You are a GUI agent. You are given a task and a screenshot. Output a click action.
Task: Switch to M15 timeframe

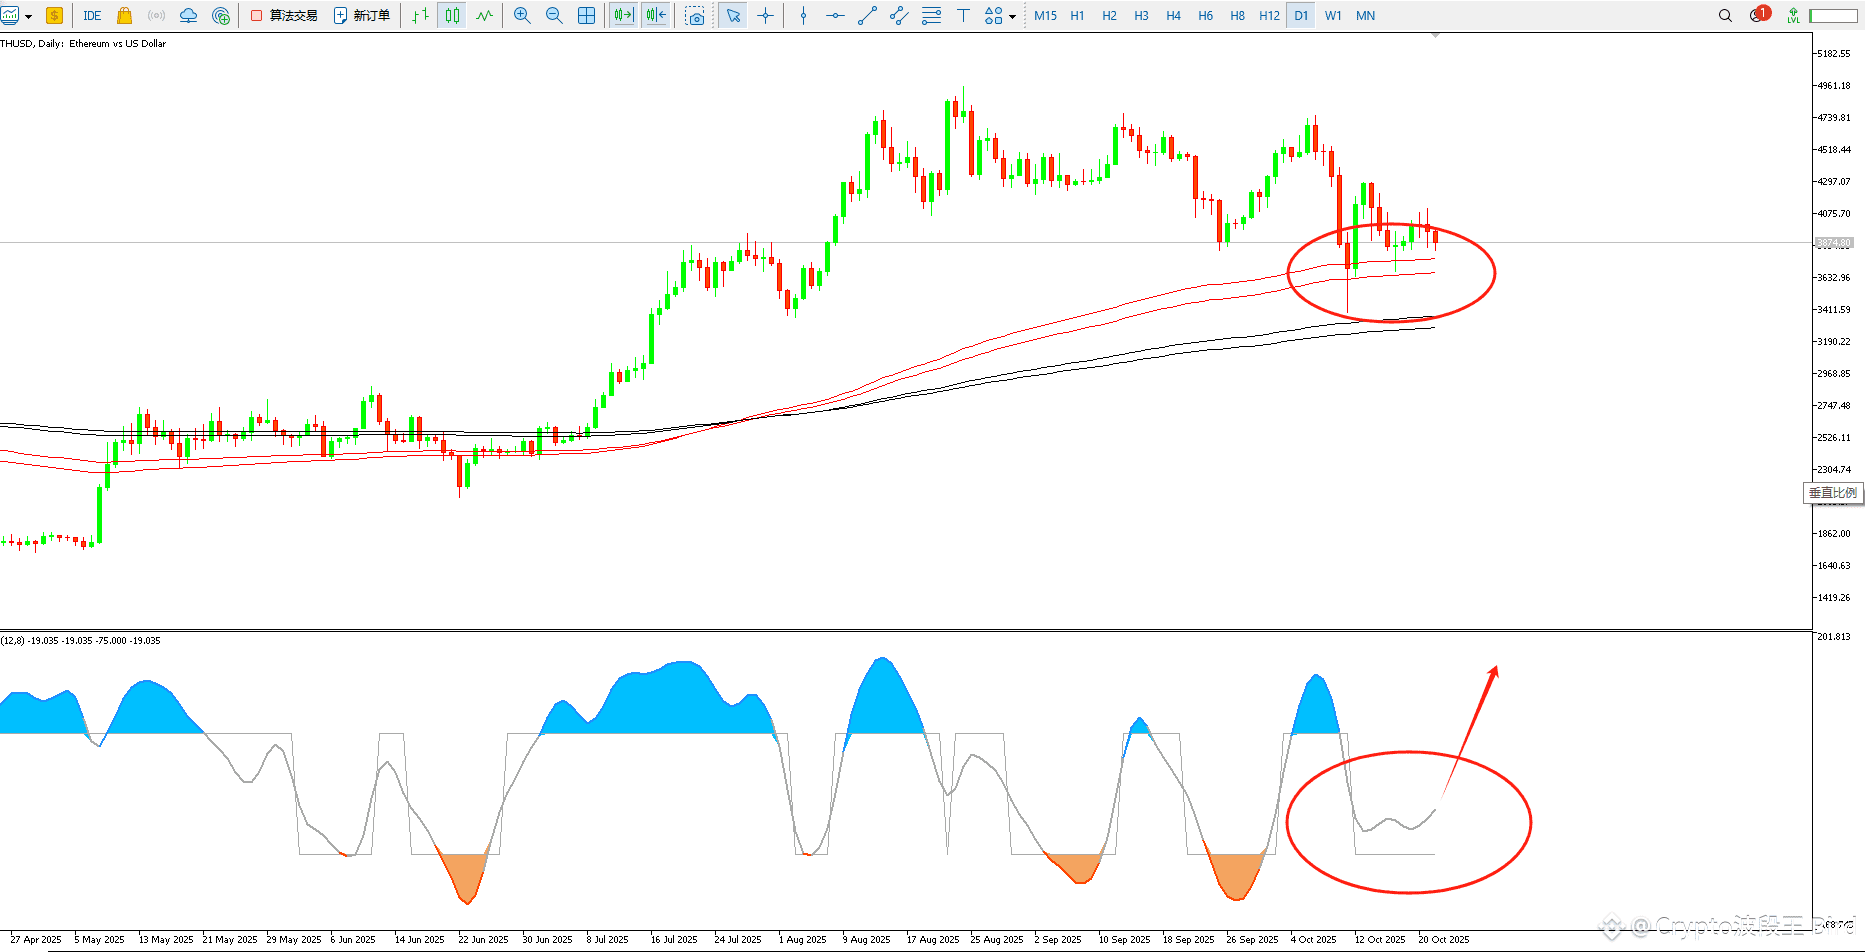1045,15
